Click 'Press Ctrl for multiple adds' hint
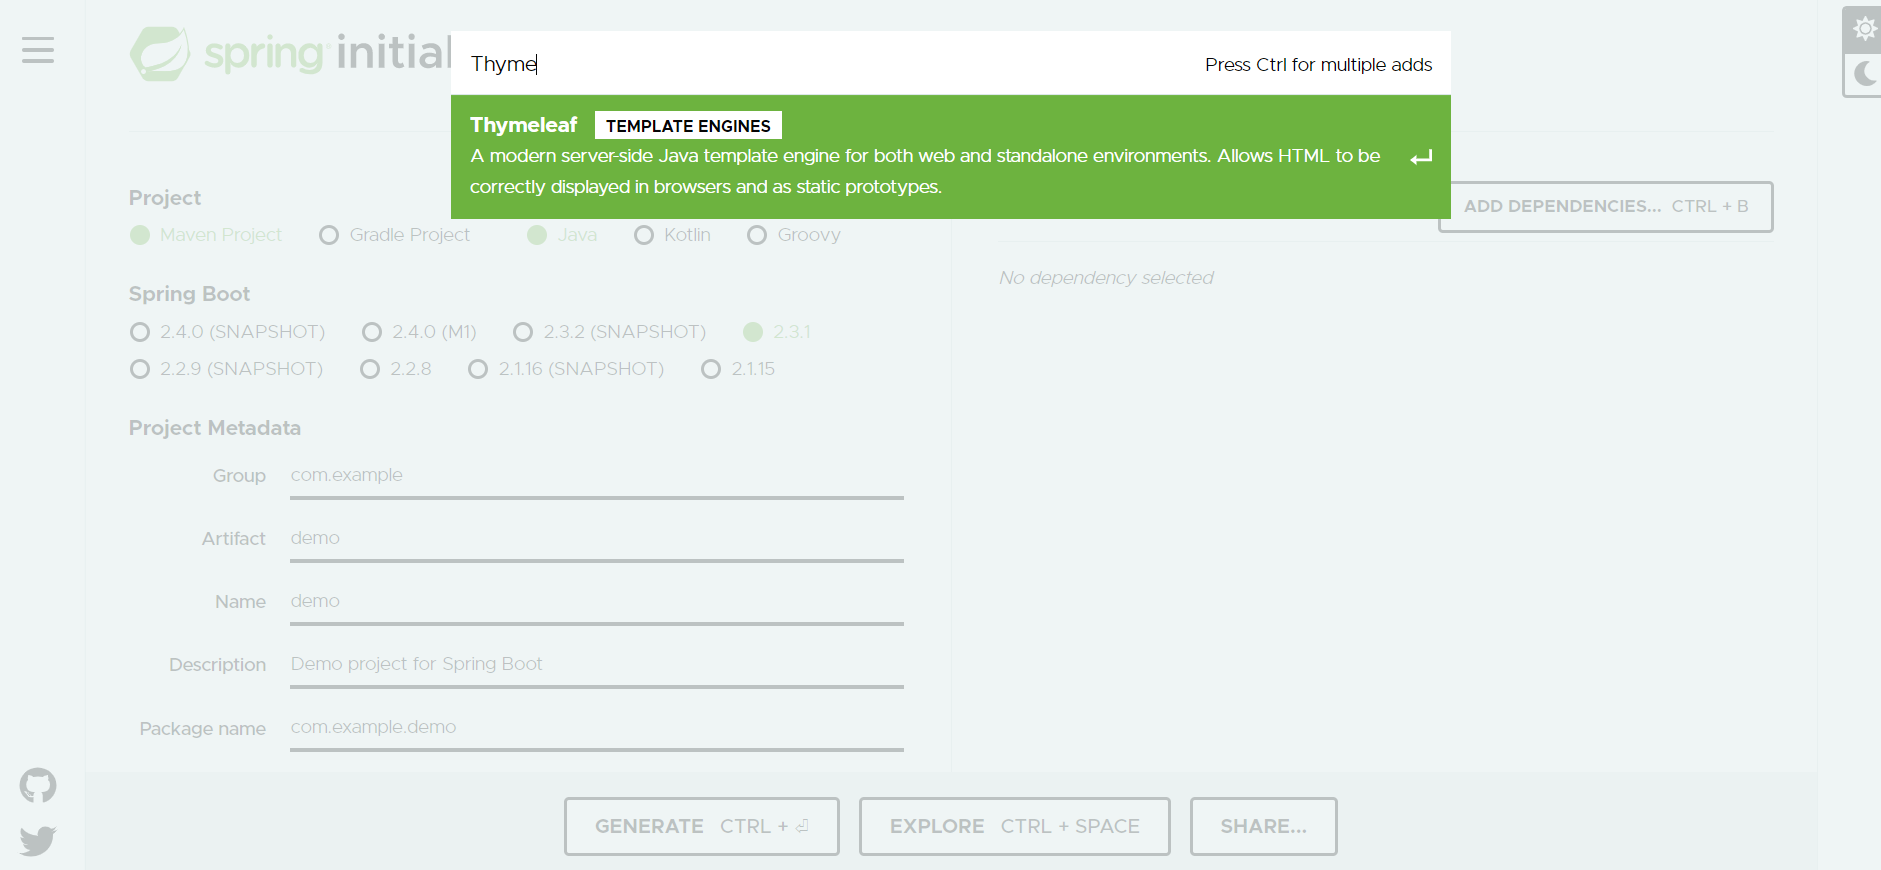Image resolution: width=1881 pixels, height=870 pixels. click(x=1318, y=65)
